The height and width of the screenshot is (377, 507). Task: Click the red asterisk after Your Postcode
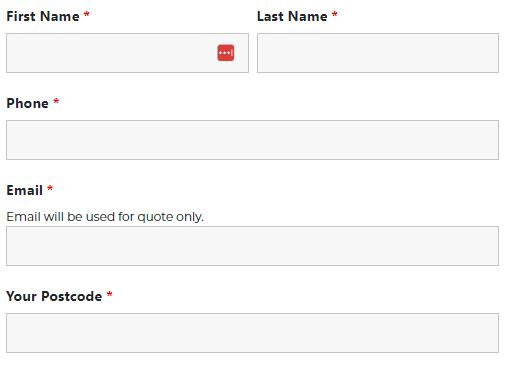coord(109,294)
